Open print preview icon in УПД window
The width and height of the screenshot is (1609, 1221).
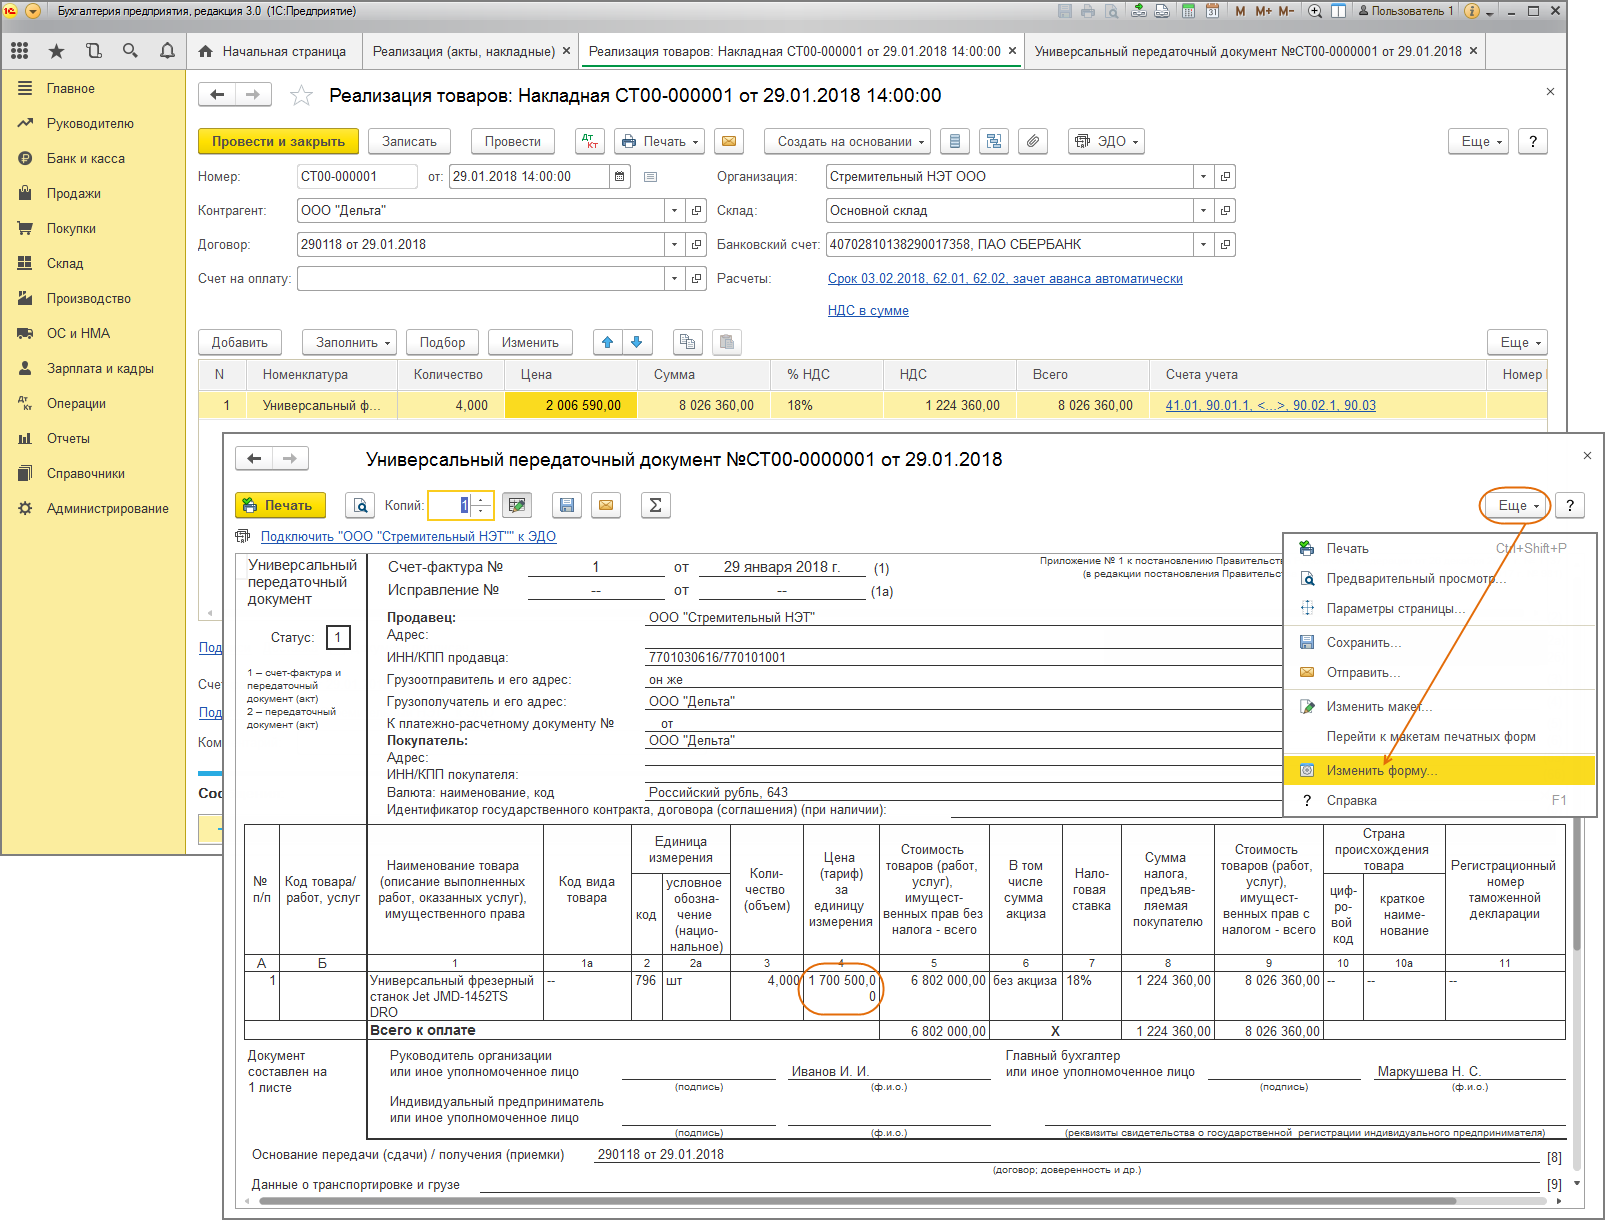(x=360, y=506)
